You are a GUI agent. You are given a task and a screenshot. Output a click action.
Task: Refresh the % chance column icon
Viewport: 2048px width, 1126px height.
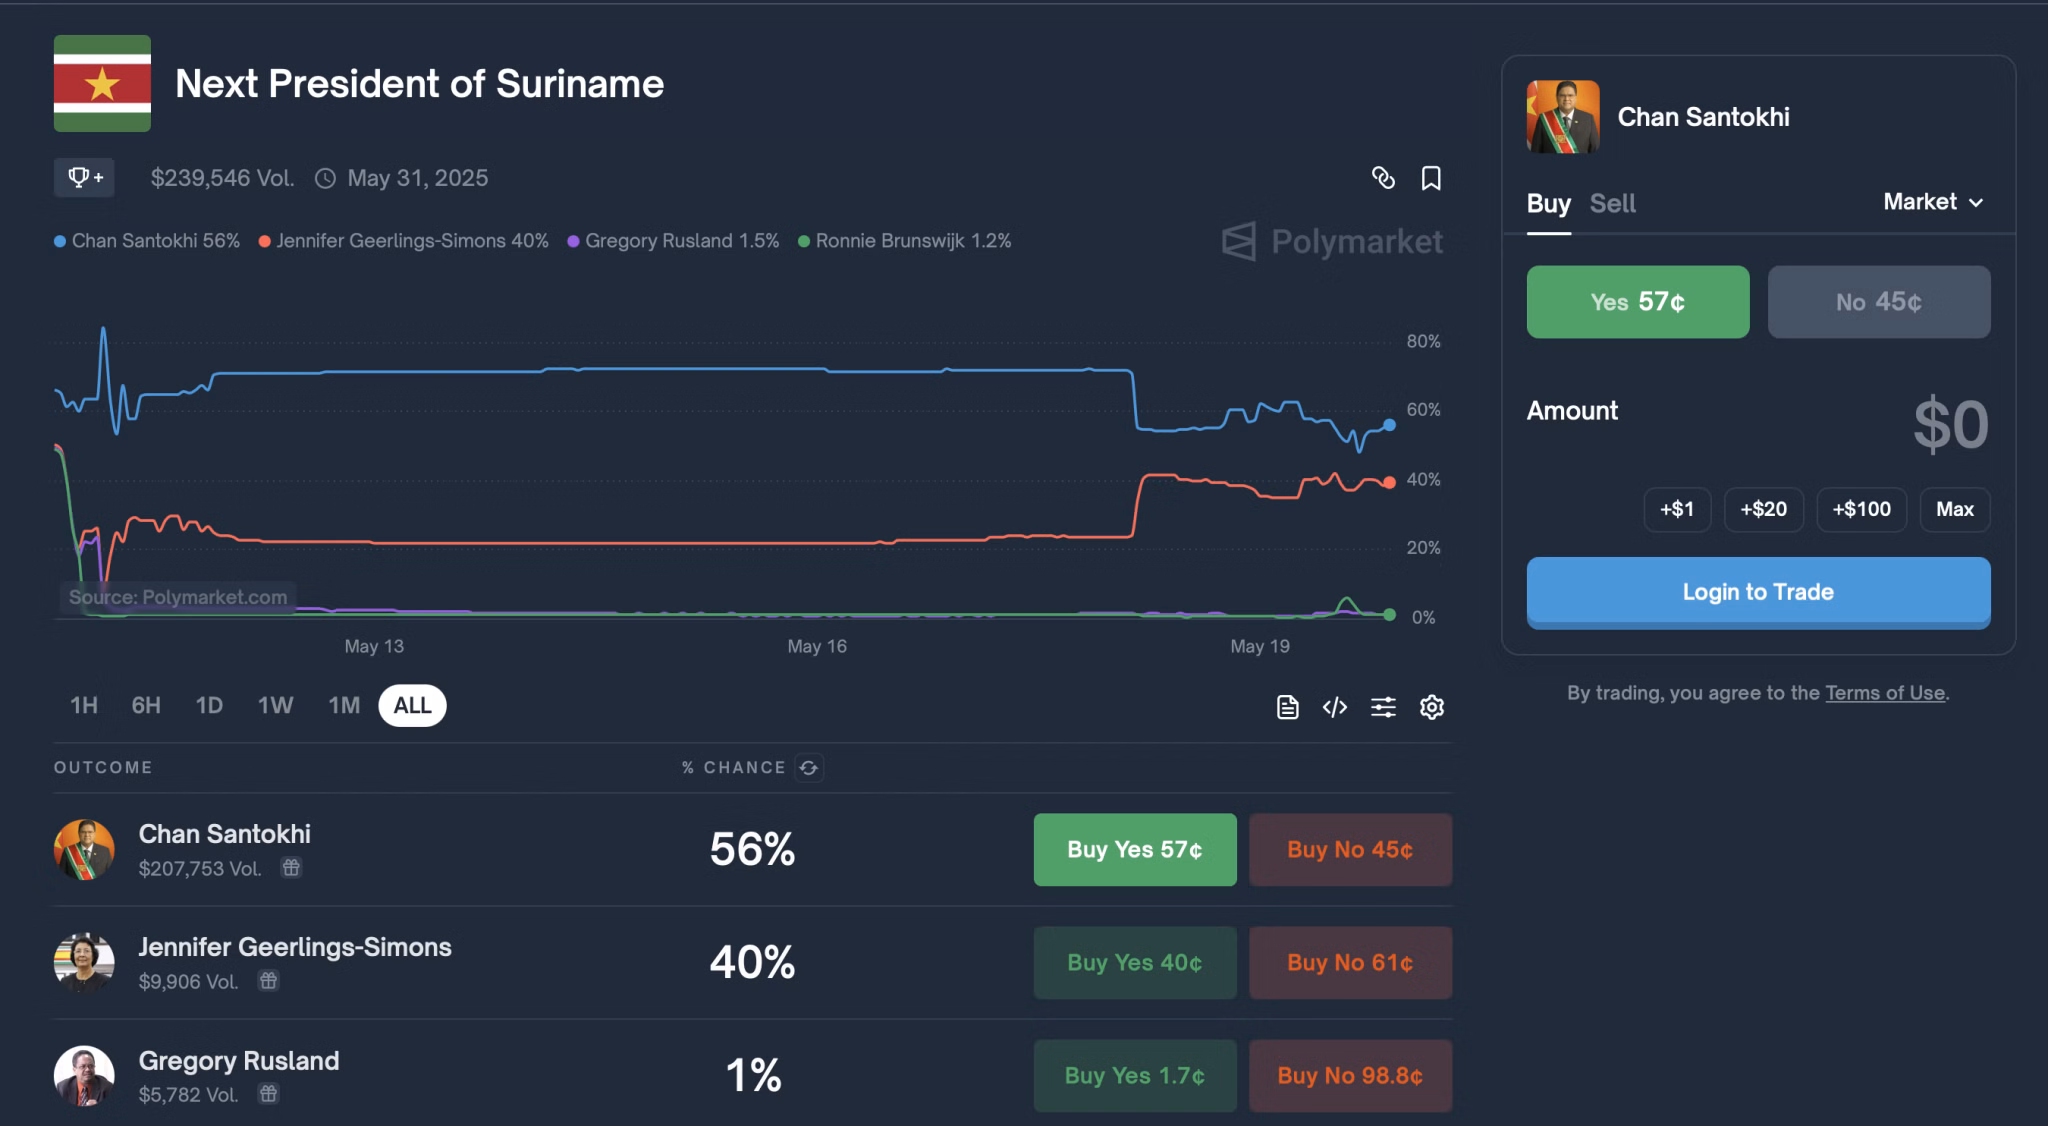[x=809, y=767]
